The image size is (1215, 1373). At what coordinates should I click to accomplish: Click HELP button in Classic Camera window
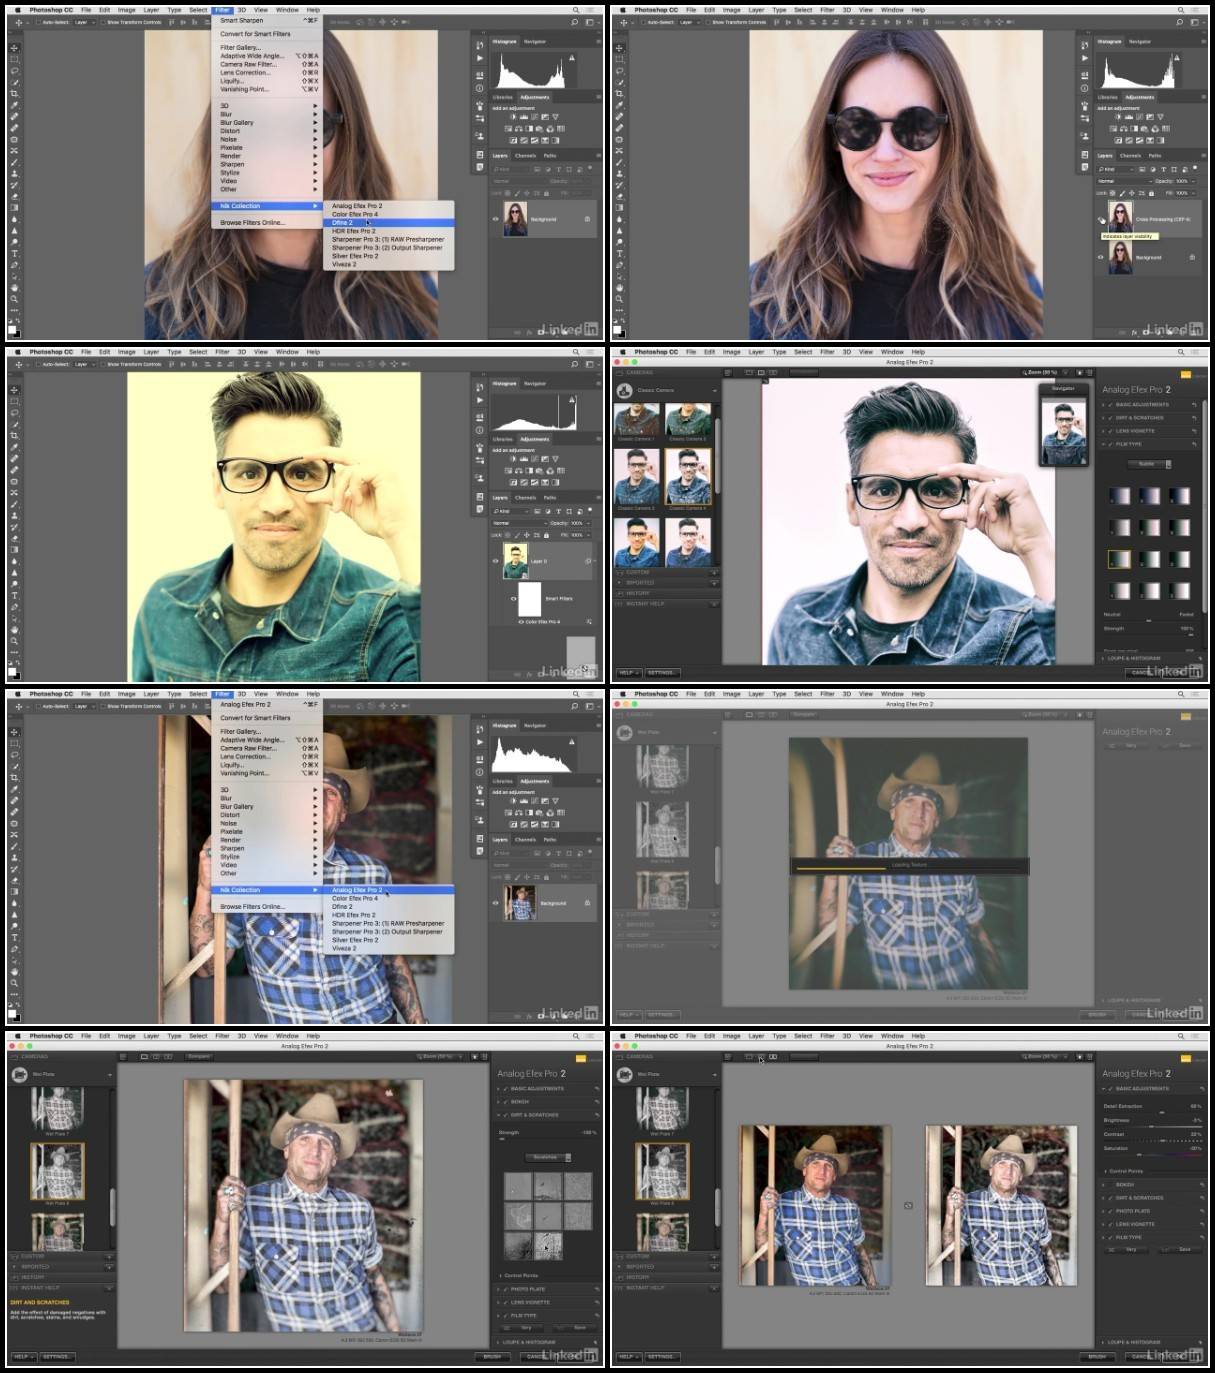[x=627, y=672]
